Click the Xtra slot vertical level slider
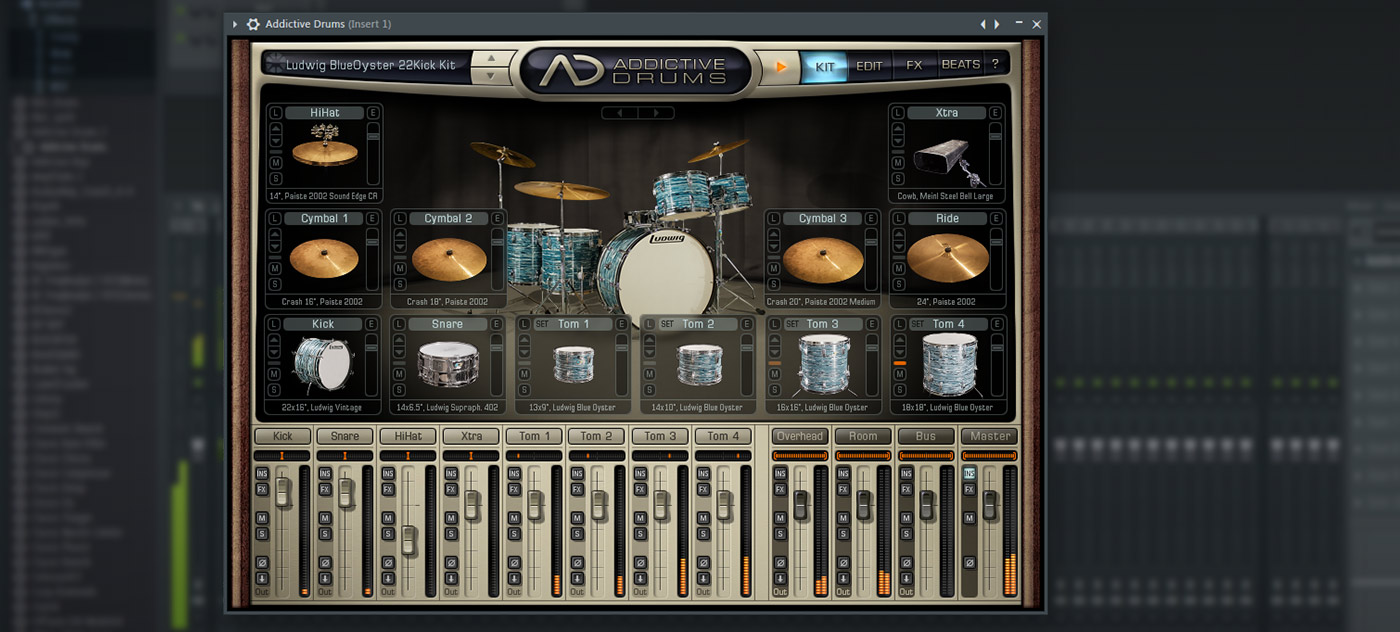Screen dimensions: 1400x632 click(996, 154)
